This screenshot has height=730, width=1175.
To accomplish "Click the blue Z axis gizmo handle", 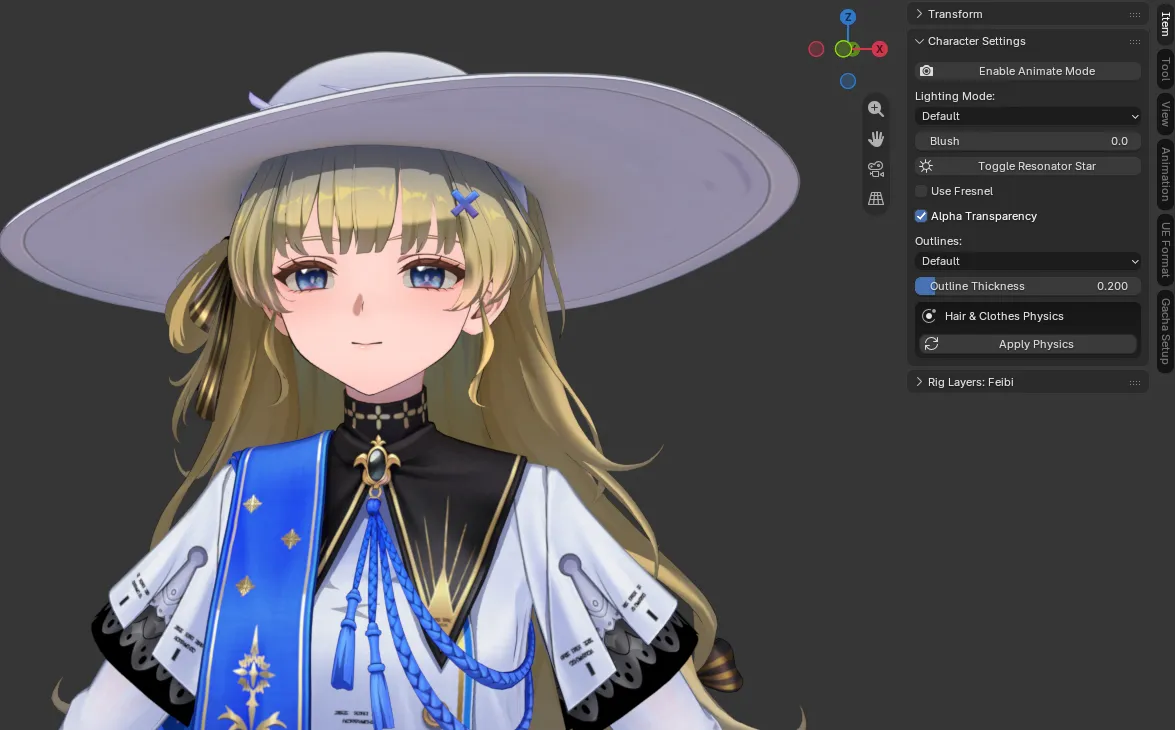I will 848,16.
